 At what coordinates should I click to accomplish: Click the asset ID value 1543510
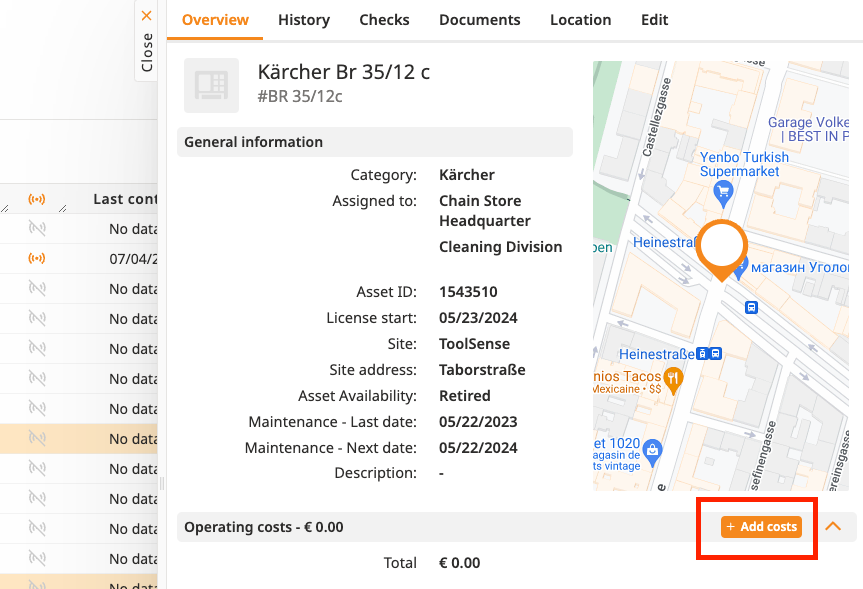click(468, 292)
